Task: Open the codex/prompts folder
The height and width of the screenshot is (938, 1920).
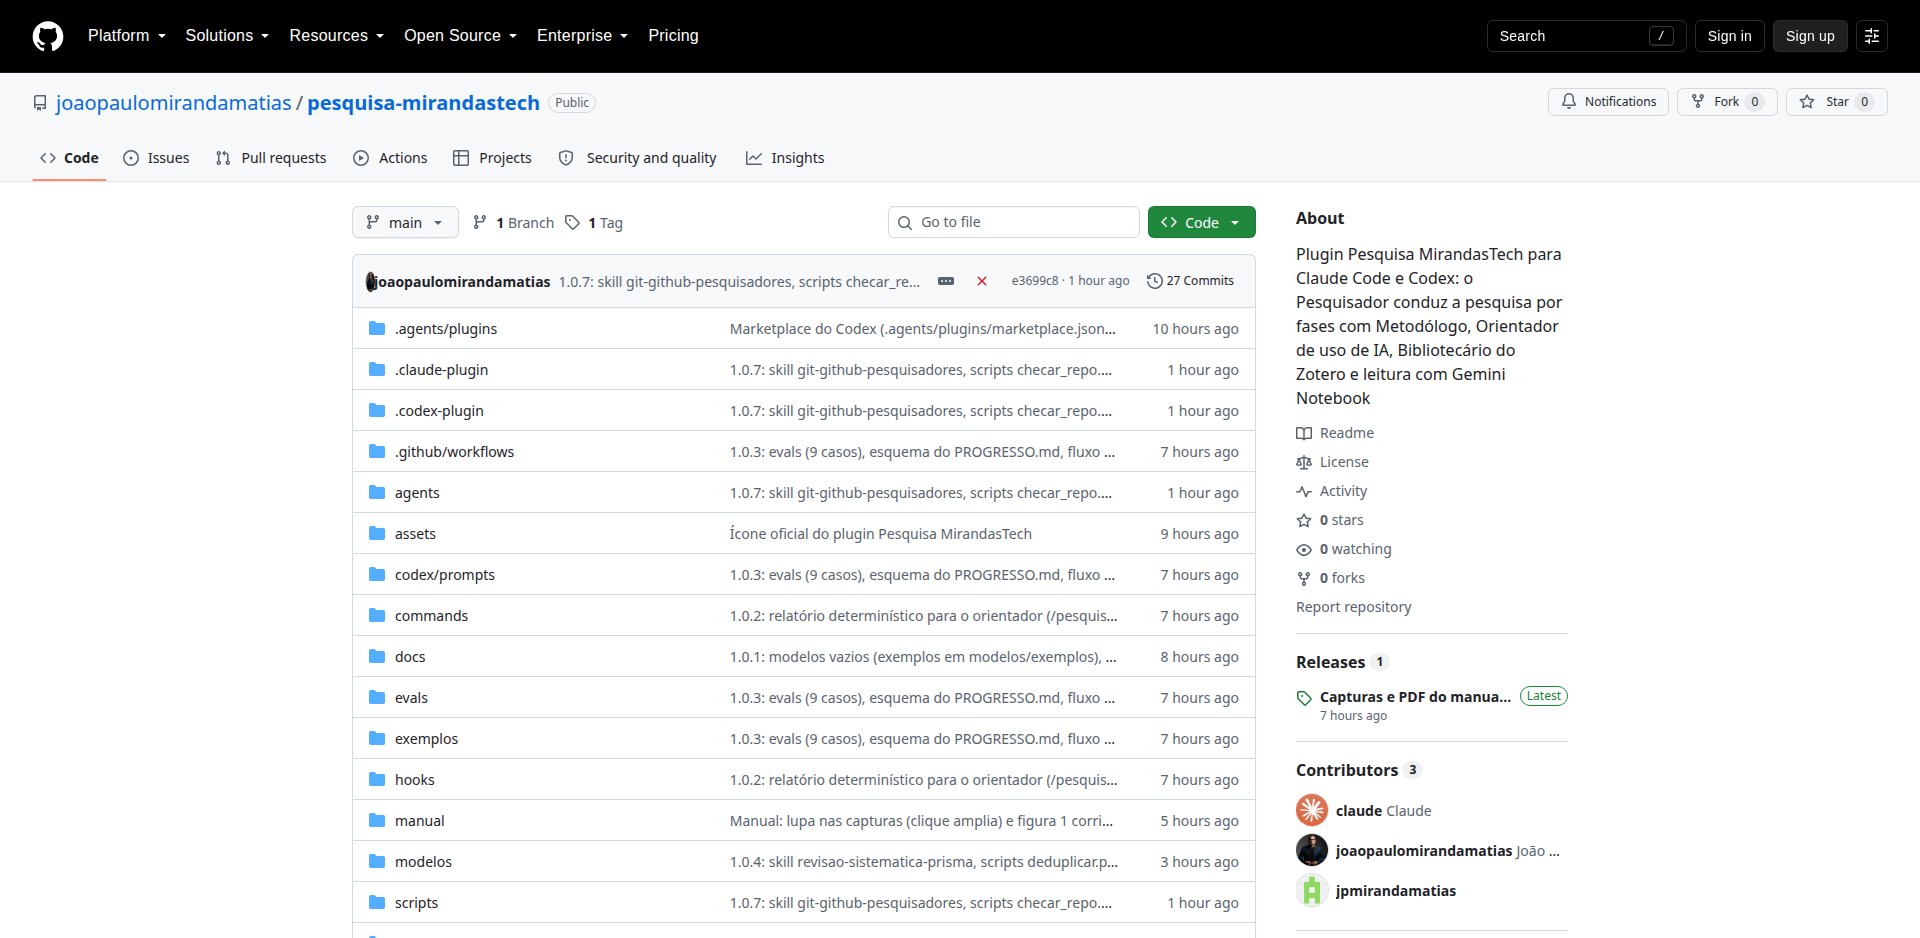Action: coord(445,575)
